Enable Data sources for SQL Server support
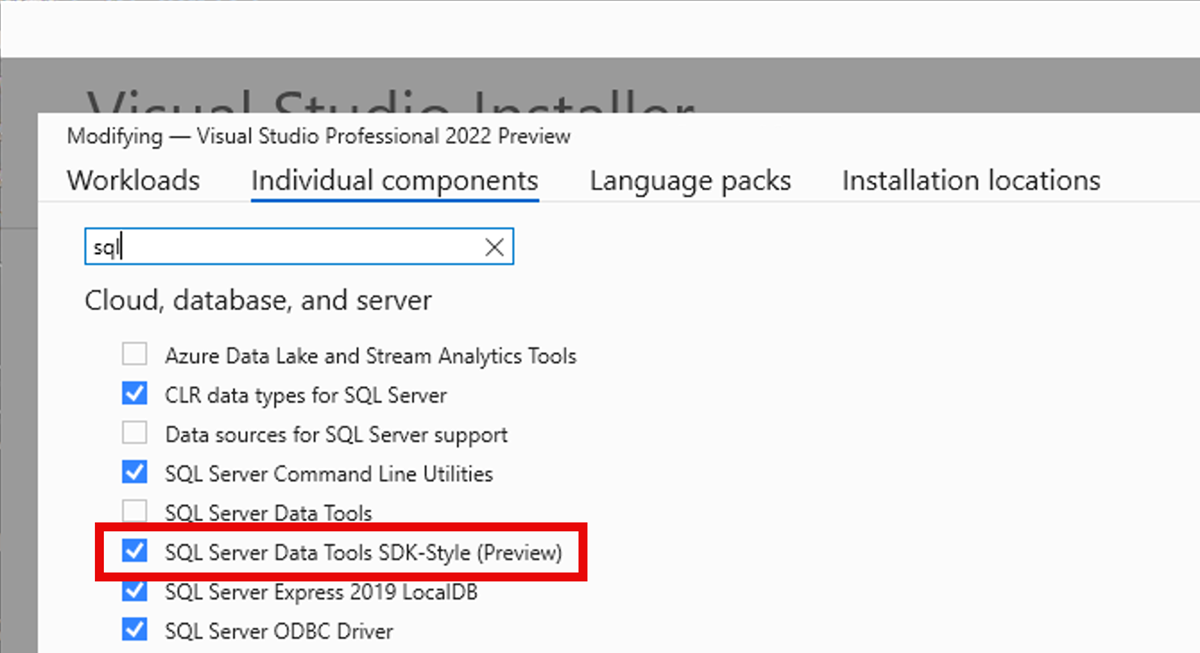Image resolution: width=1200 pixels, height=653 pixels. [134, 432]
